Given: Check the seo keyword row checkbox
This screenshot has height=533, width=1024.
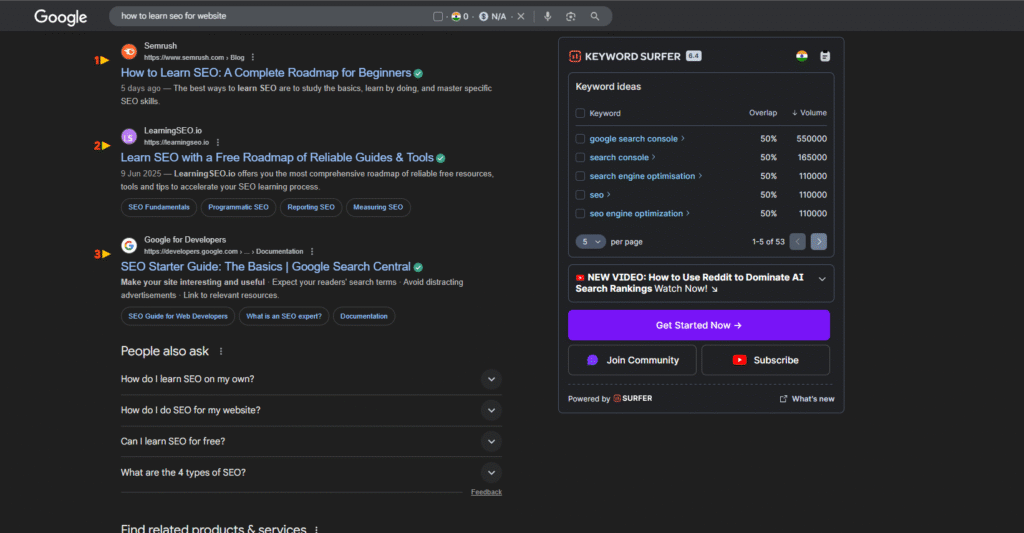Looking at the screenshot, I should (x=580, y=195).
